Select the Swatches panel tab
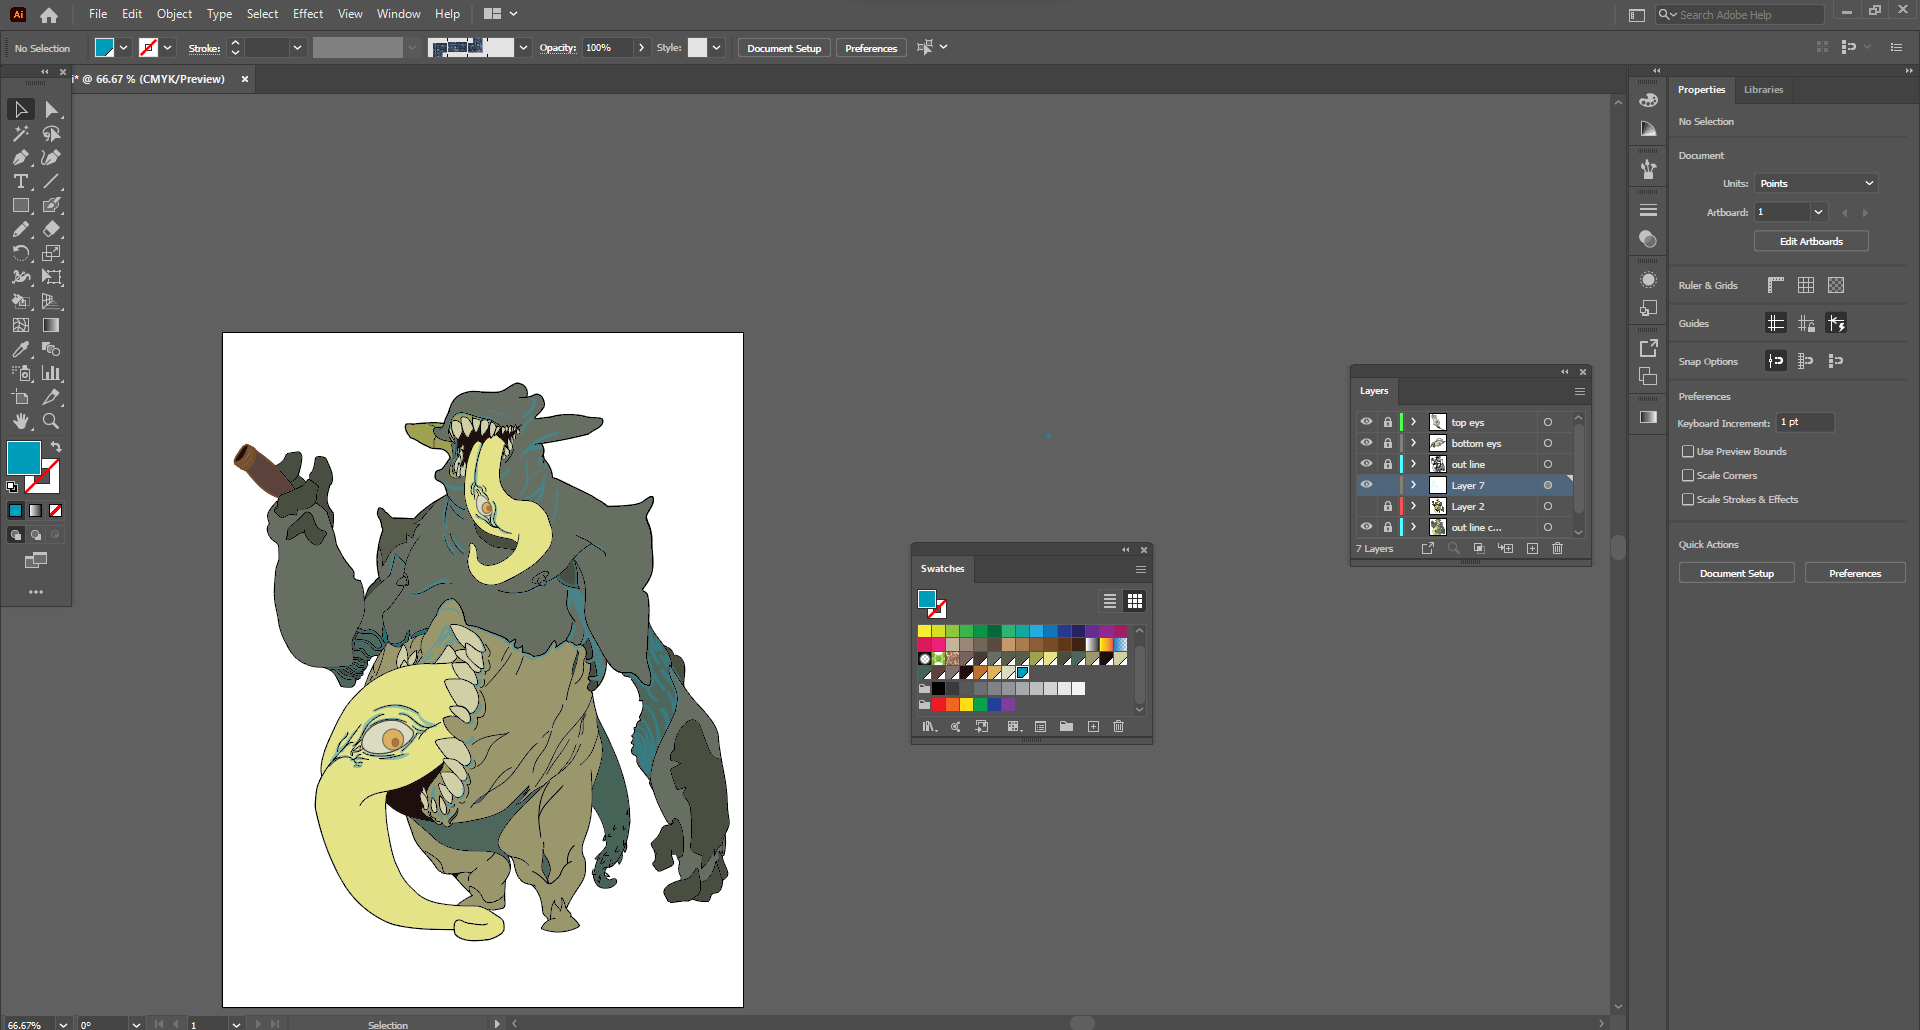 (942, 569)
